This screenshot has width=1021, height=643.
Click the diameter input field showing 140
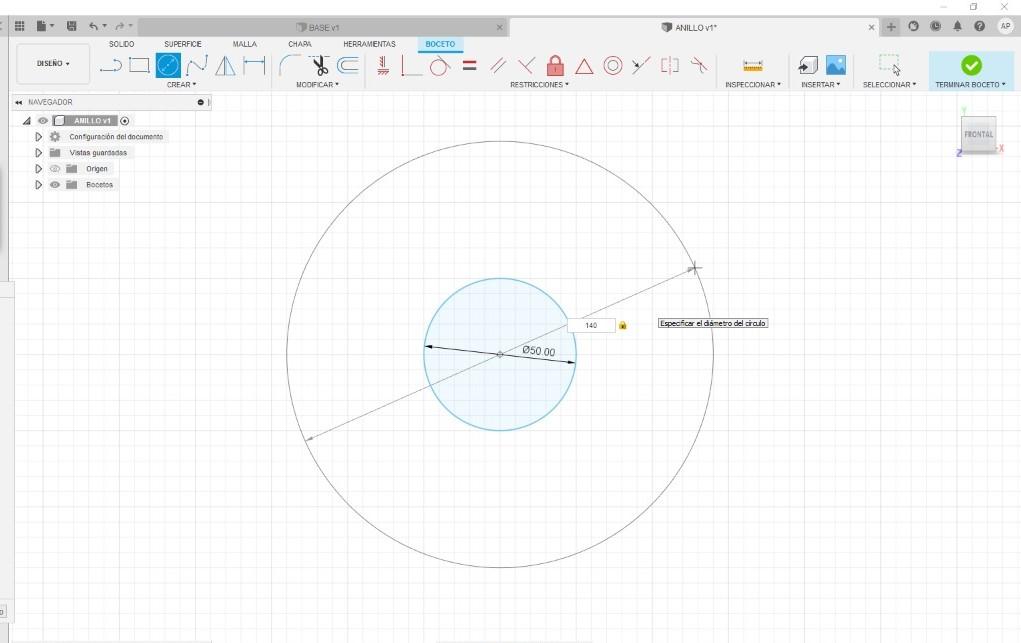click(x=591, y=325)
